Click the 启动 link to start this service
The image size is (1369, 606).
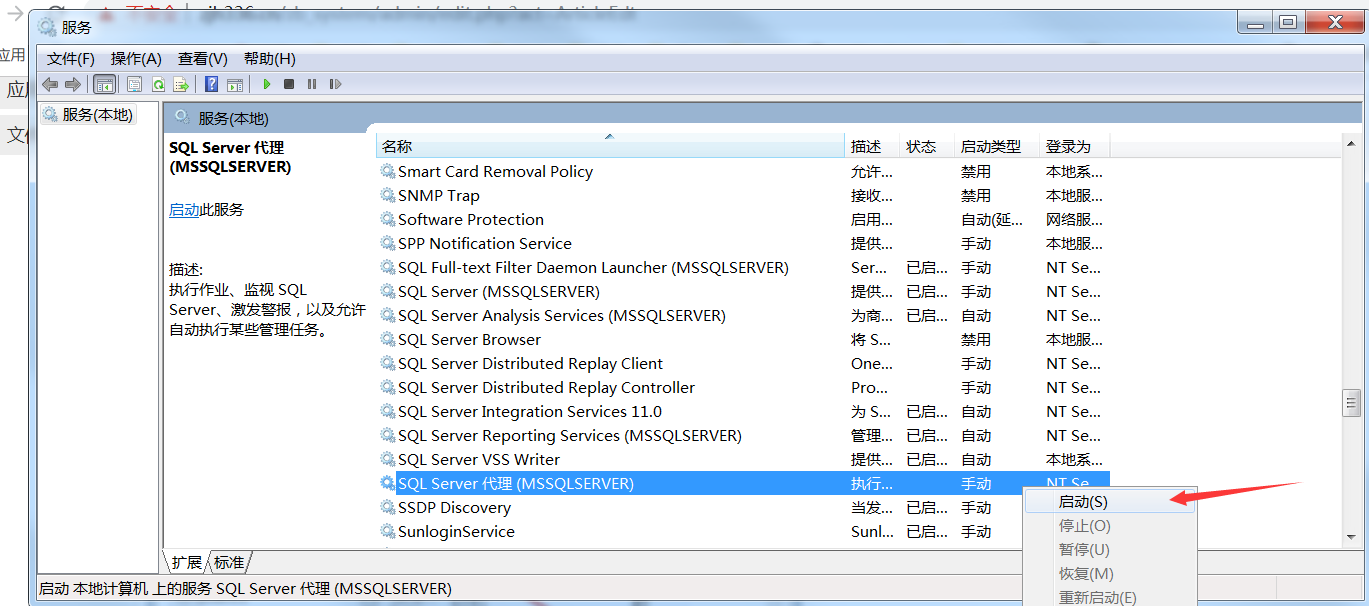[x=184, y=210]
